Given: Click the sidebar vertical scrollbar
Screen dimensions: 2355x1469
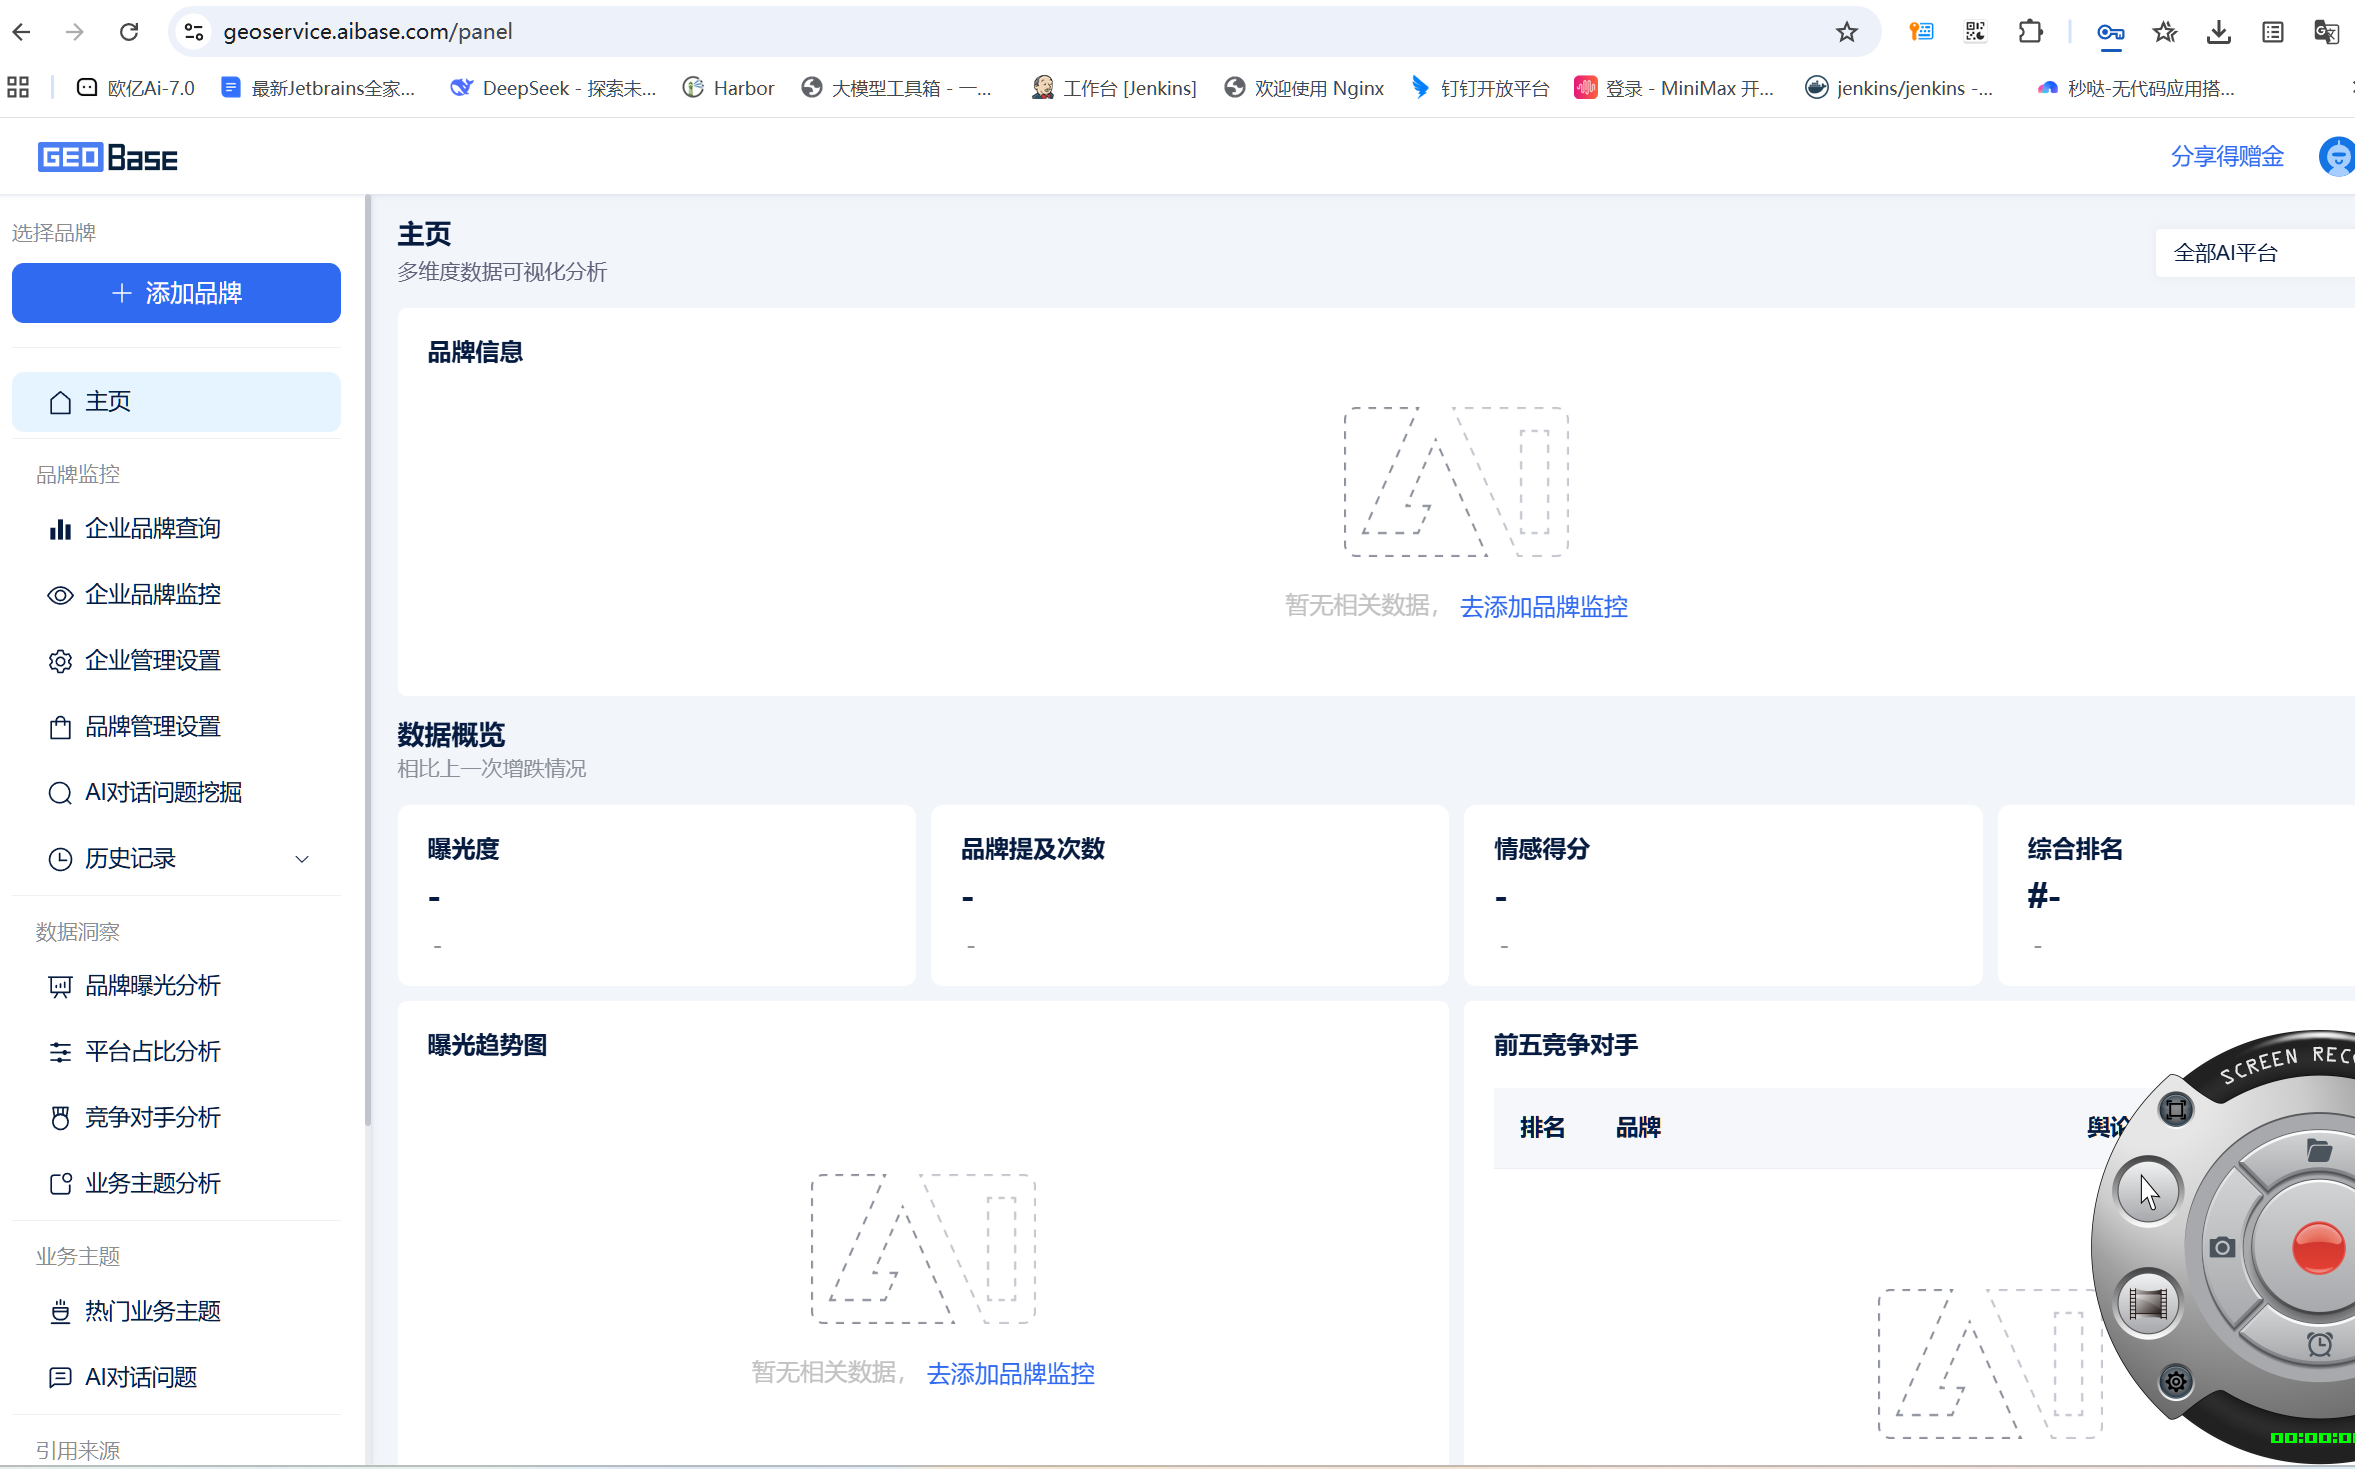Looking at the screenshot, I should [x=368, y=660].
